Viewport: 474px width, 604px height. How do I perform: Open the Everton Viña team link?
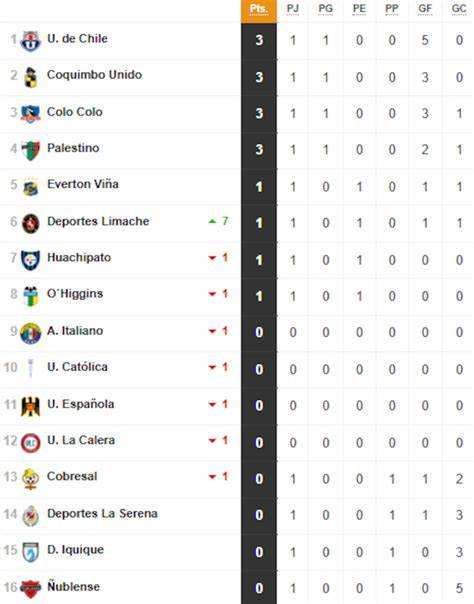click(x=83, y=184)
